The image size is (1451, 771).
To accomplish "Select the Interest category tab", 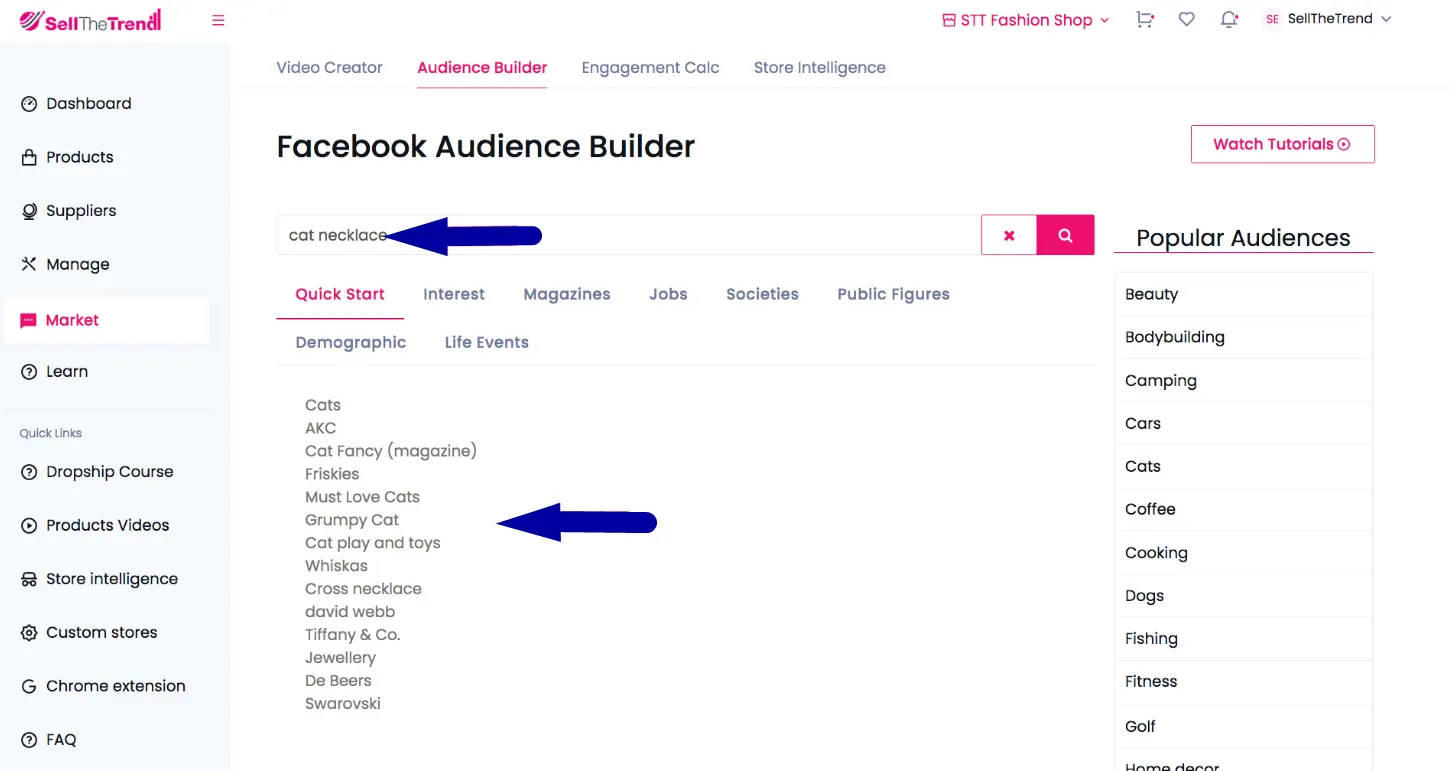I will [454, 294].
